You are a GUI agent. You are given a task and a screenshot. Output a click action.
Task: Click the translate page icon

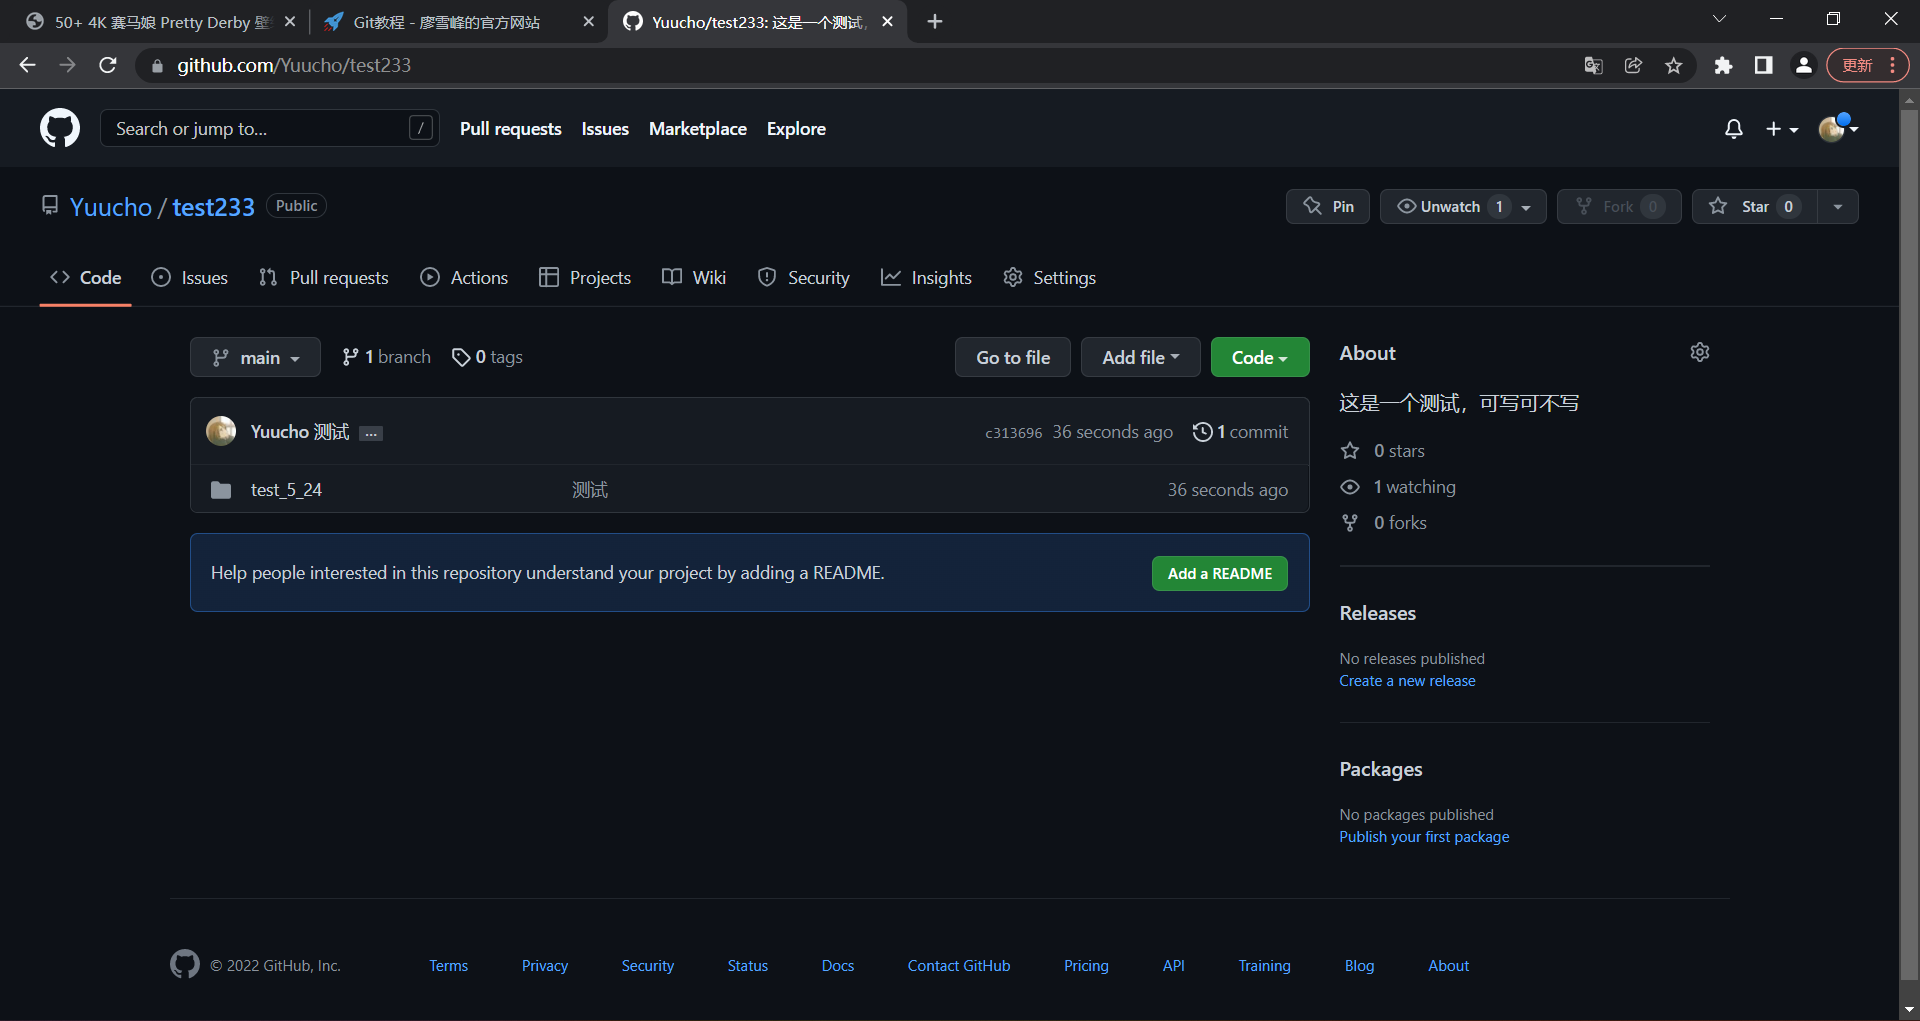[1593, 66]
